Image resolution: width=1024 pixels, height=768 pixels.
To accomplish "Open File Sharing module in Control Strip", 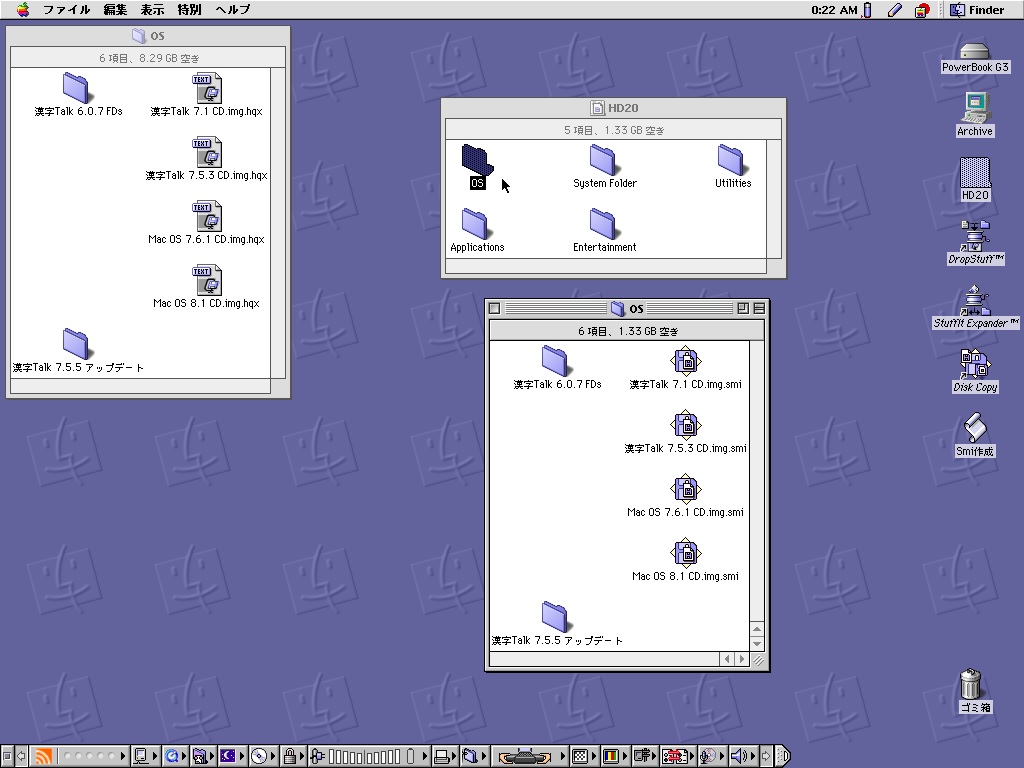I will tap(203, 756).
